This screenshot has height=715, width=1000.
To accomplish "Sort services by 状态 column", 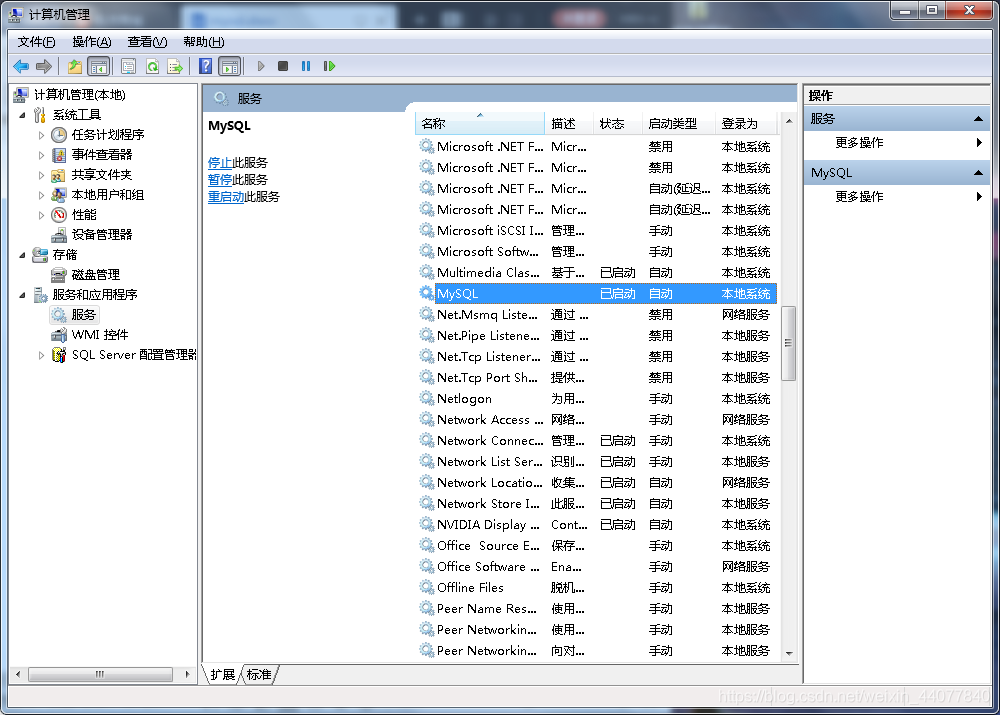I will tap(617, 124).
